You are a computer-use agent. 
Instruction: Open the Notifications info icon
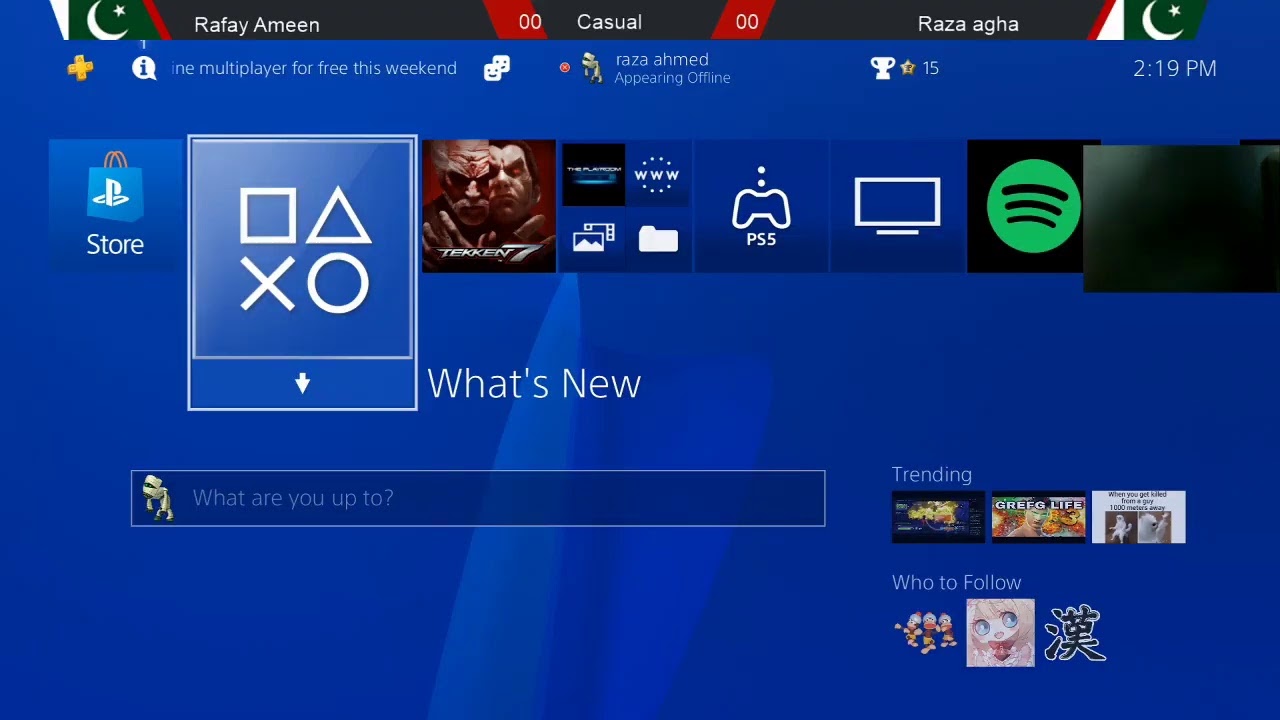pos(144,68)
